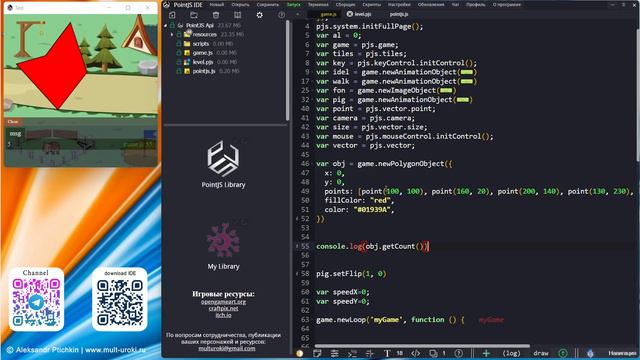Click the circled question mark icon in top toolbar
The height and width of the screenshot is (360, 640).
pos(282,15)
